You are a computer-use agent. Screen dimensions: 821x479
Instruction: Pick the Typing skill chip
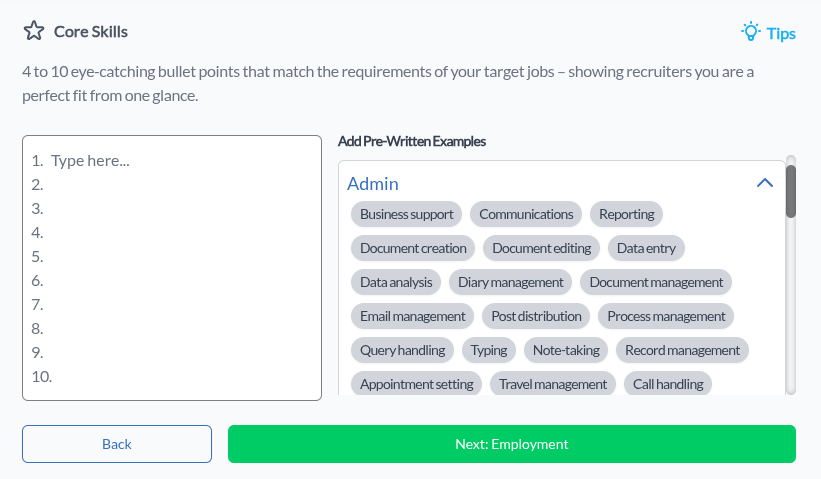tap(489, 350)
